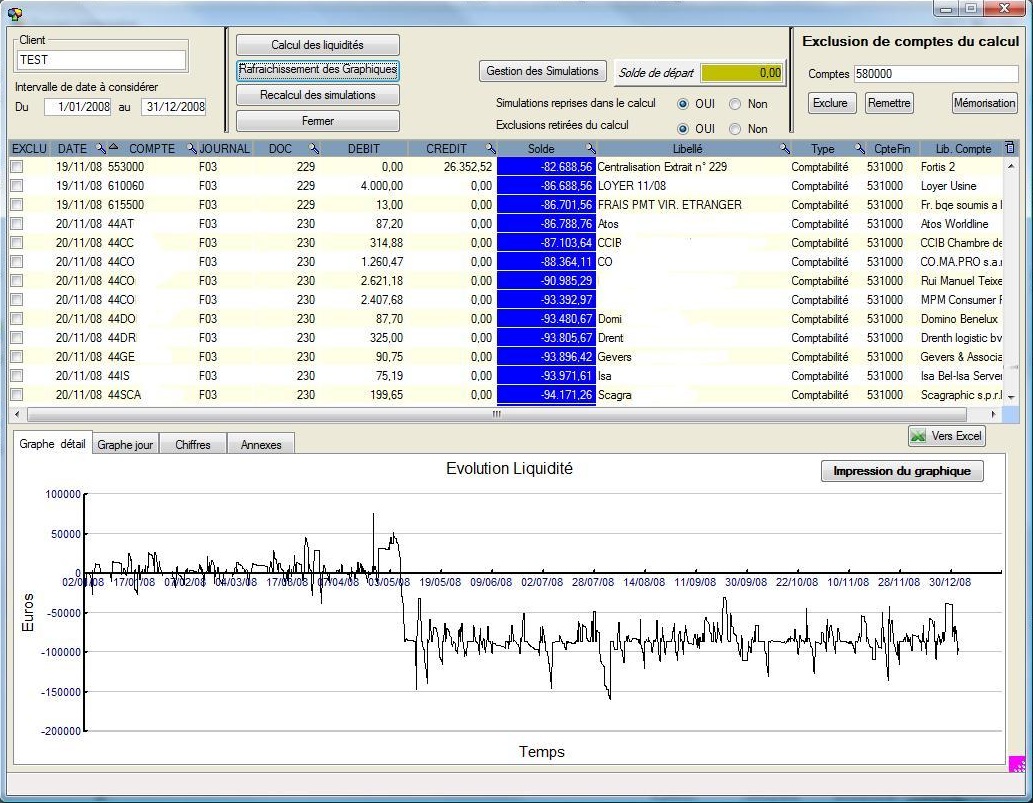The image size is (1033, 803).
Task: Click Recalcul des simulations button
Action: click(x=318, y=95)
